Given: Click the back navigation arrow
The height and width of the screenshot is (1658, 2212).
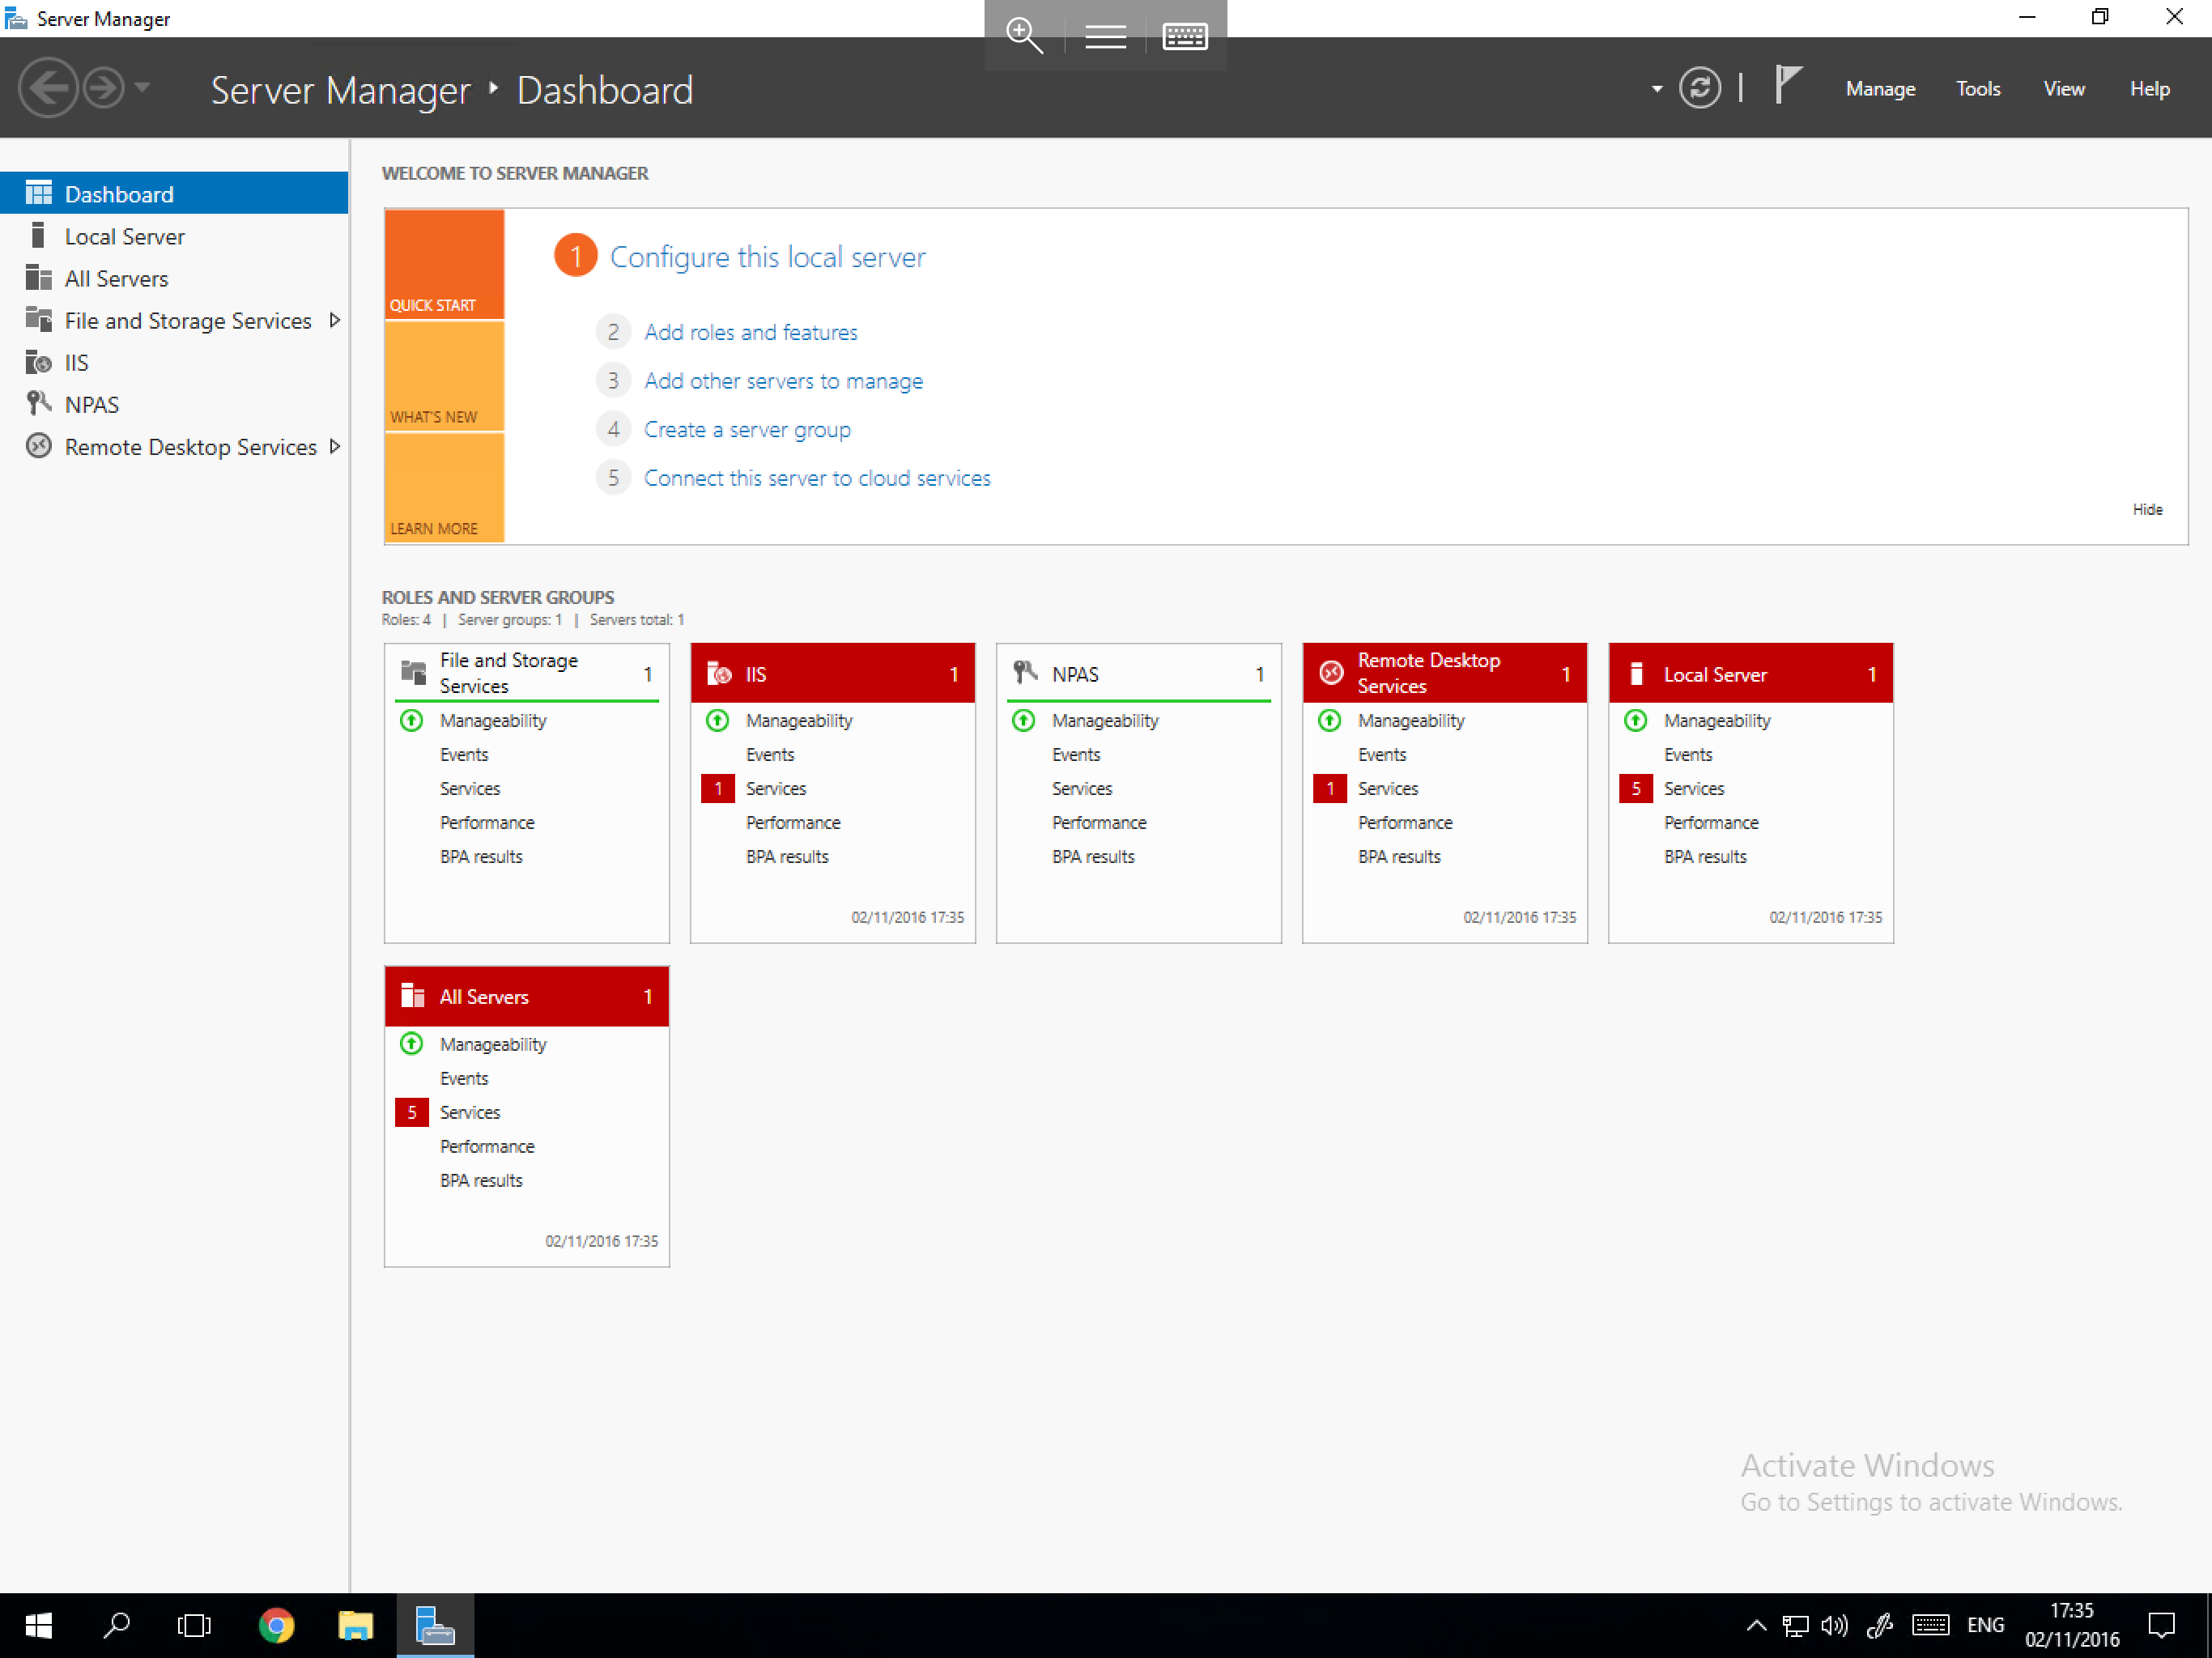Looking at the screenshot, I should click(x=47, y=89).
